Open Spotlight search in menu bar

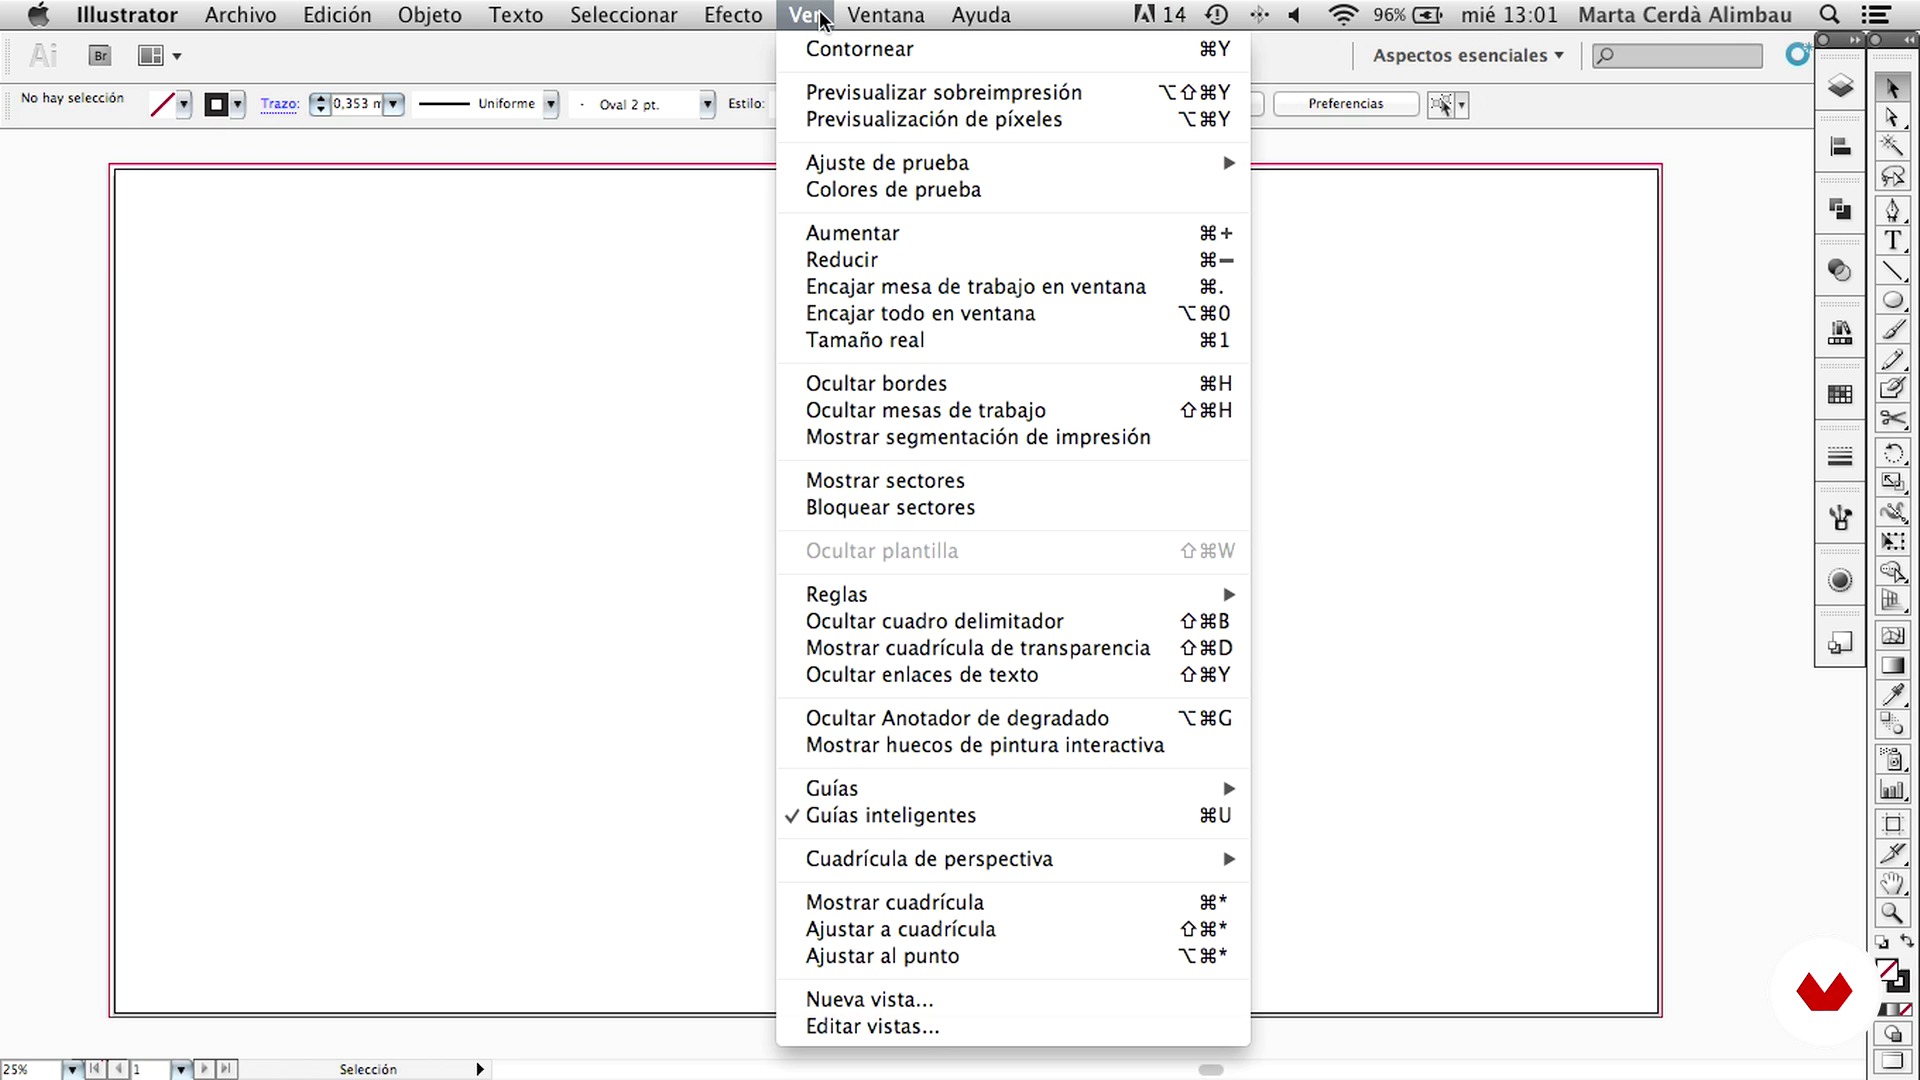point(1829,15)
